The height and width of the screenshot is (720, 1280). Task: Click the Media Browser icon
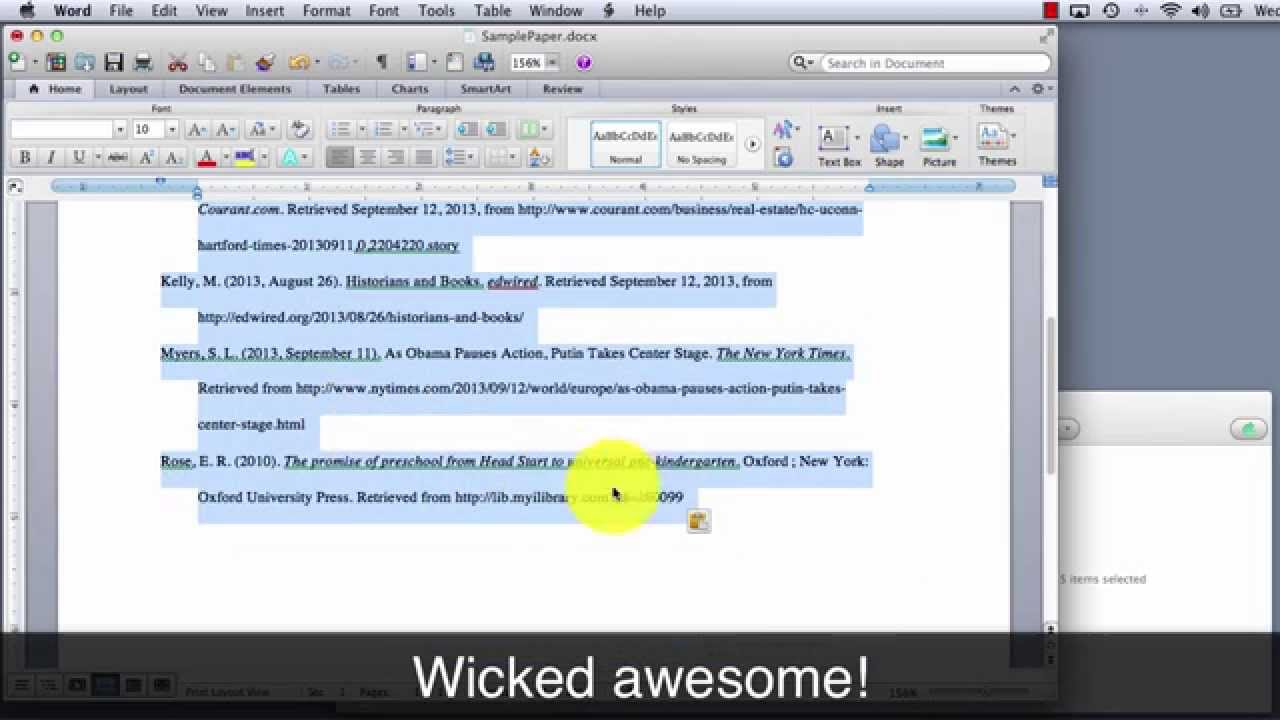[x=484, y=63]
